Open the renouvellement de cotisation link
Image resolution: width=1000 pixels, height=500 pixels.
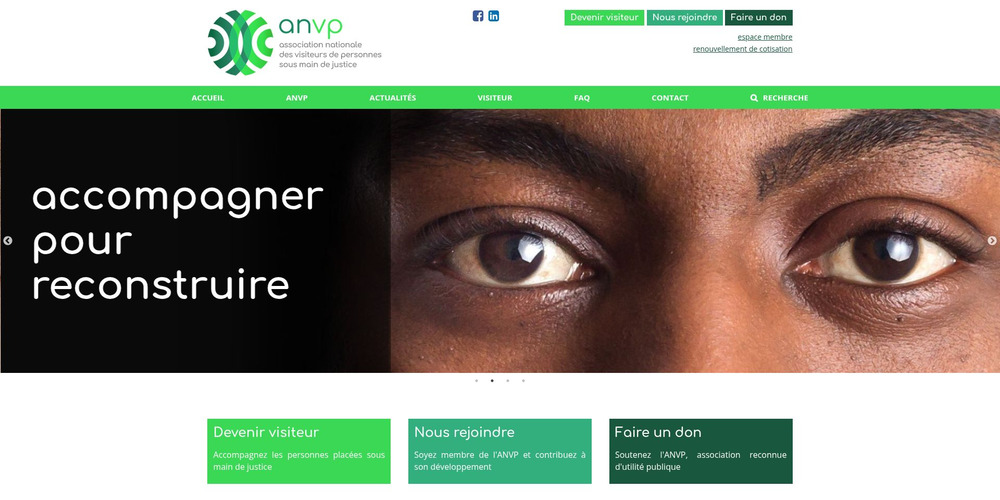tap(742, 49)
